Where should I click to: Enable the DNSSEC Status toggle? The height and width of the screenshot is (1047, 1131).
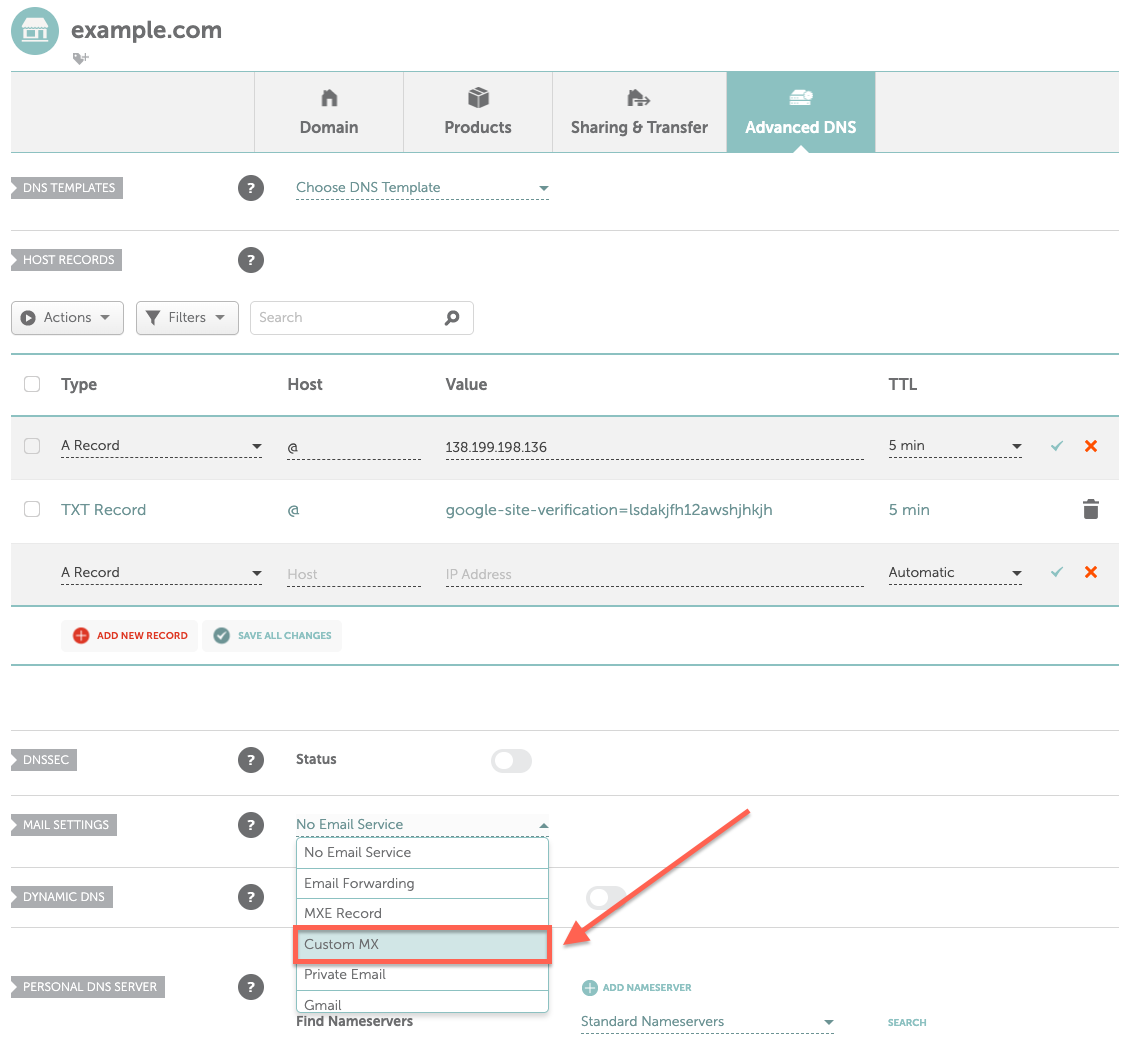coord(511,761)
